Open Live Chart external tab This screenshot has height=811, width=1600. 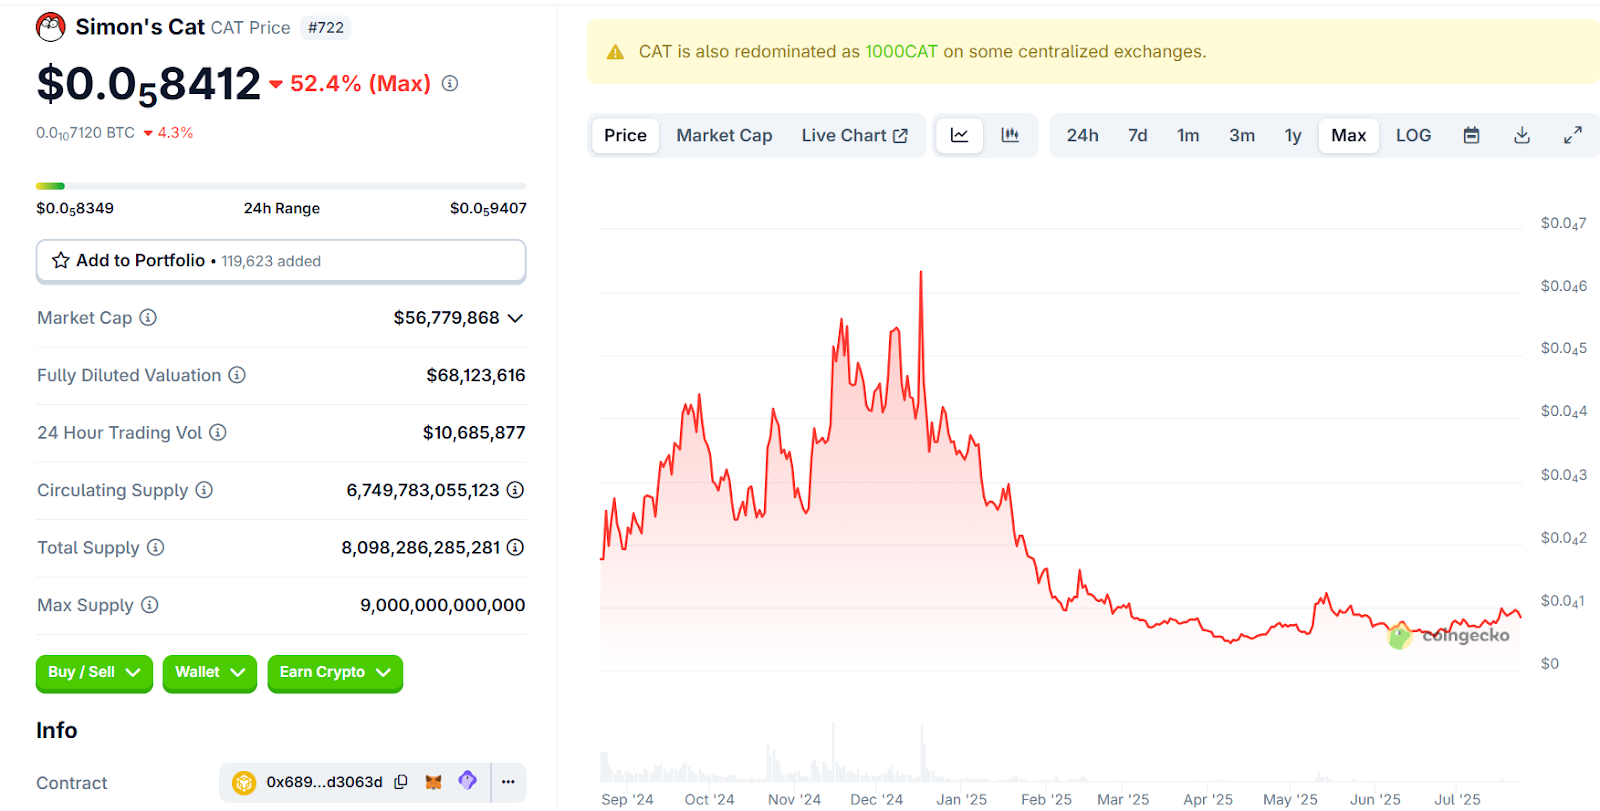click(854, 135)
